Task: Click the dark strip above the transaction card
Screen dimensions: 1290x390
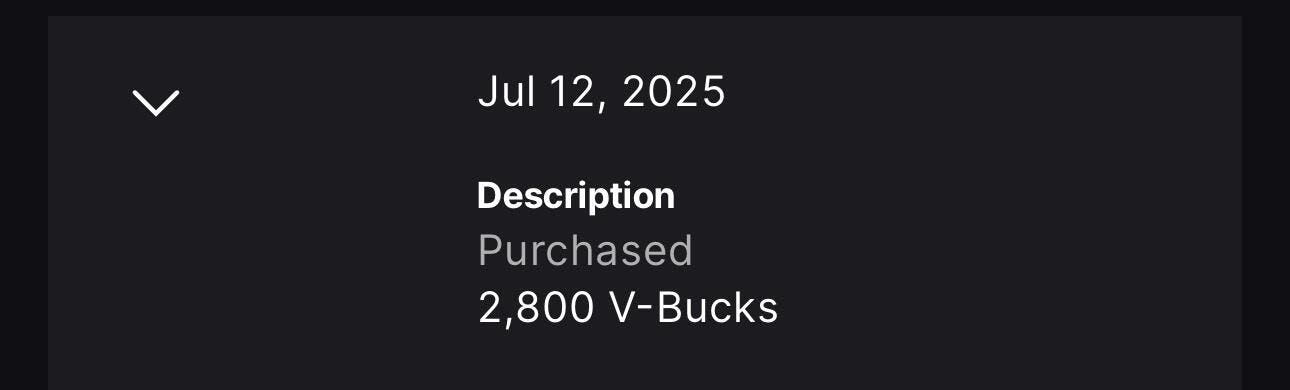Action: pos(645,7)
